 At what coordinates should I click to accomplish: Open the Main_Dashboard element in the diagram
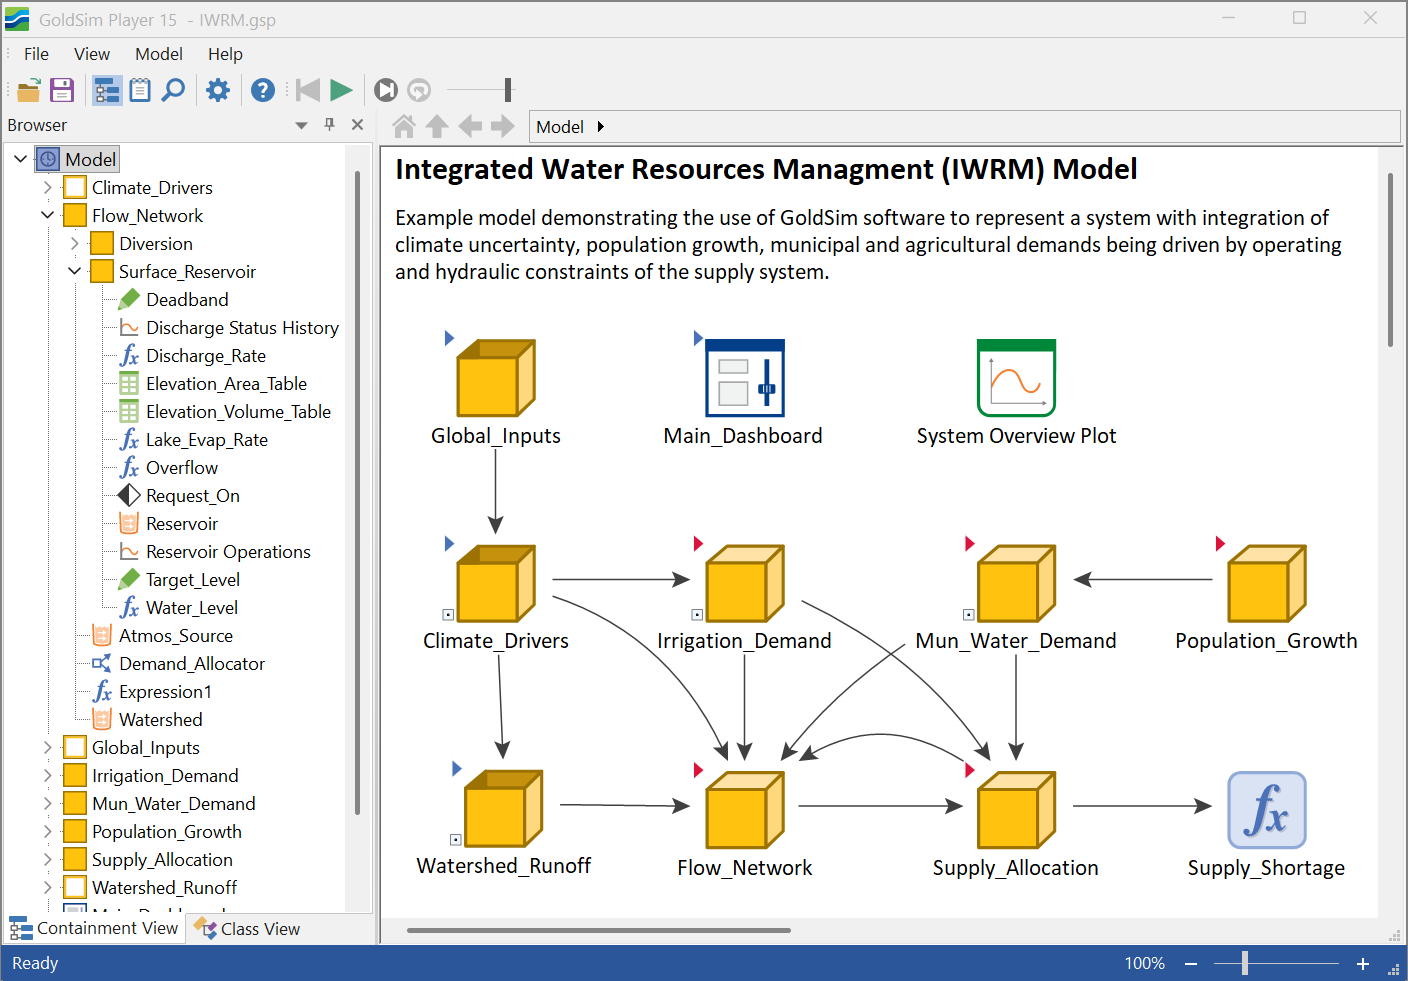pyautogui.click(x=743, y=378)
